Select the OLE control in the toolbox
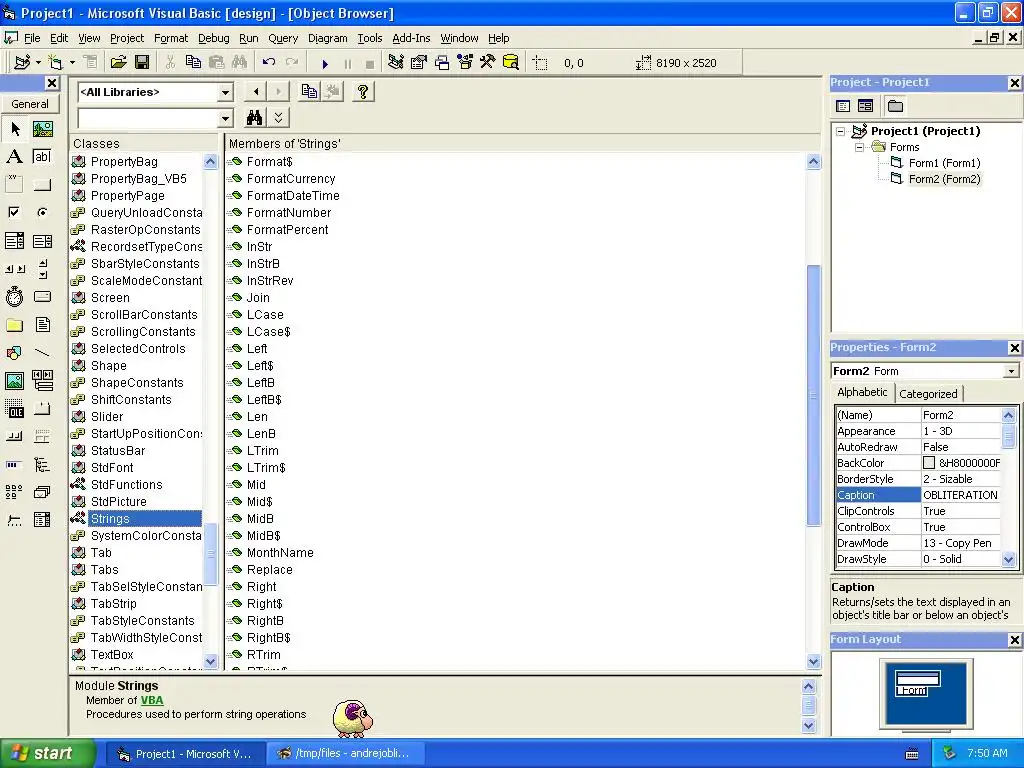The height and width of the screenshot is (768, 1024). pos(14,409)
